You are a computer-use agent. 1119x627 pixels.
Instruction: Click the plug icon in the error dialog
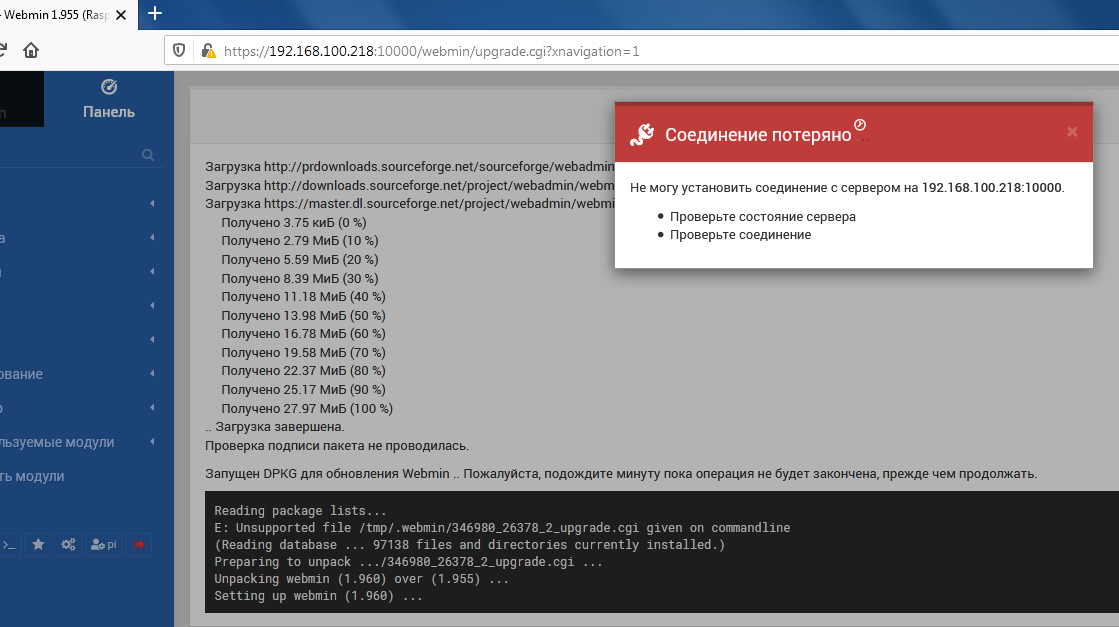(642, 134)
